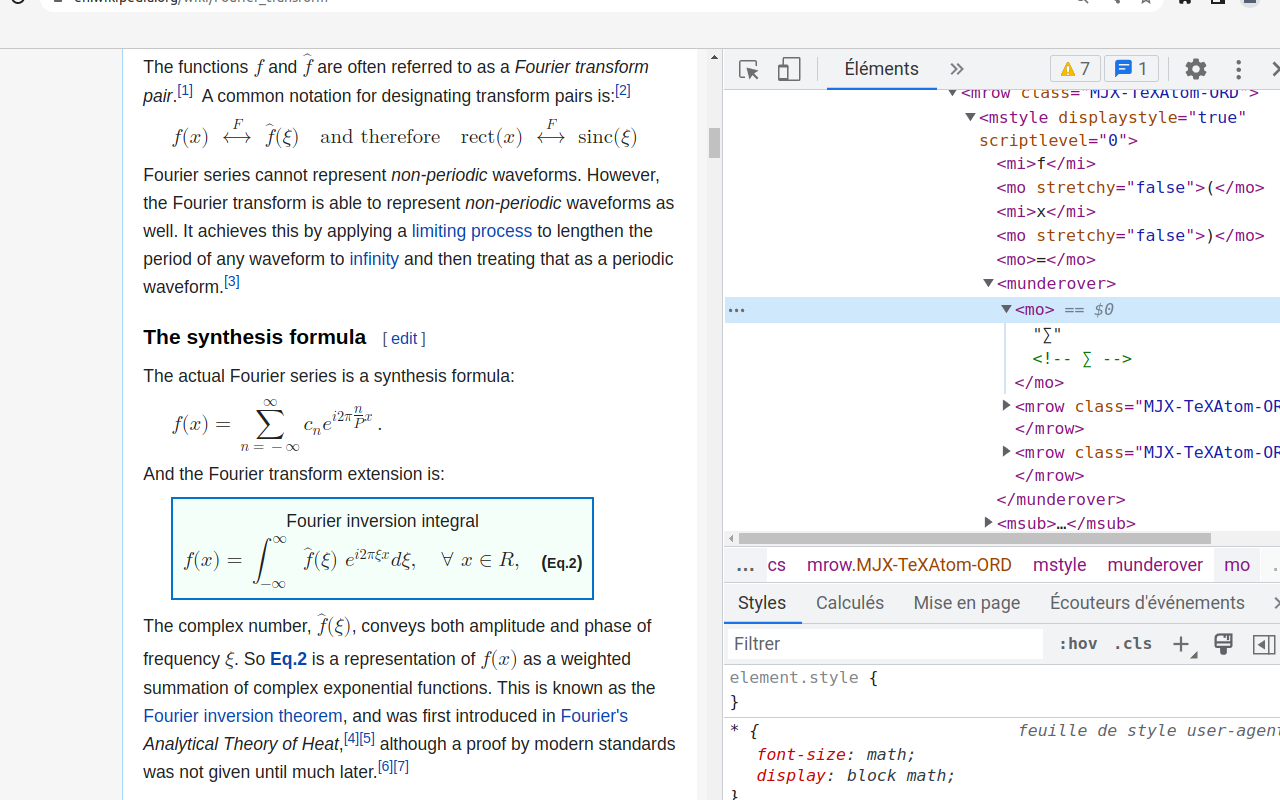
Task: Toggle the rendering emulation paintbrush icon
Action: (1223, 644)
